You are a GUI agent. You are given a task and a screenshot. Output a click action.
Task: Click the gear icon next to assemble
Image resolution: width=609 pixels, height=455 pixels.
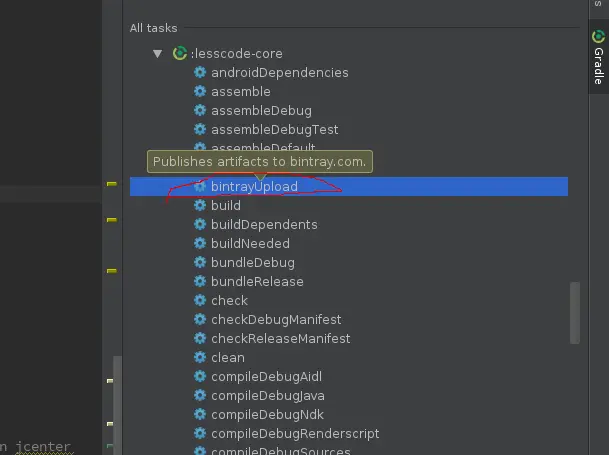200,91
